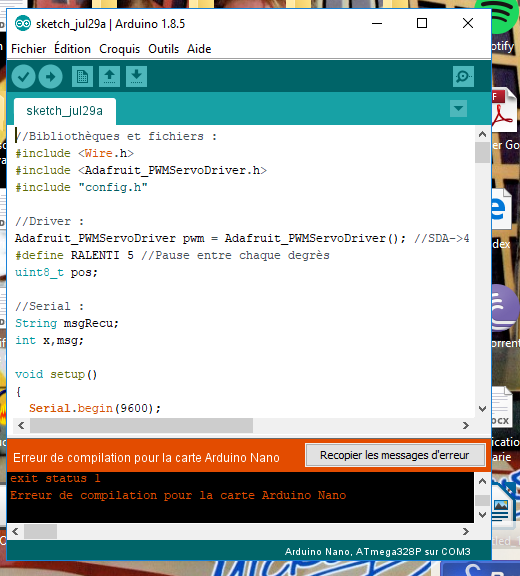Open the Serial Monitor icon

pyautogui.click(x=463, y=76)
